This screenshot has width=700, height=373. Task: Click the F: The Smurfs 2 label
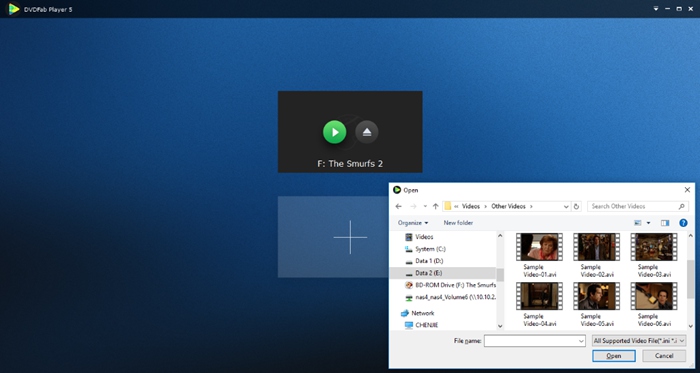click(x=350, y=164)
